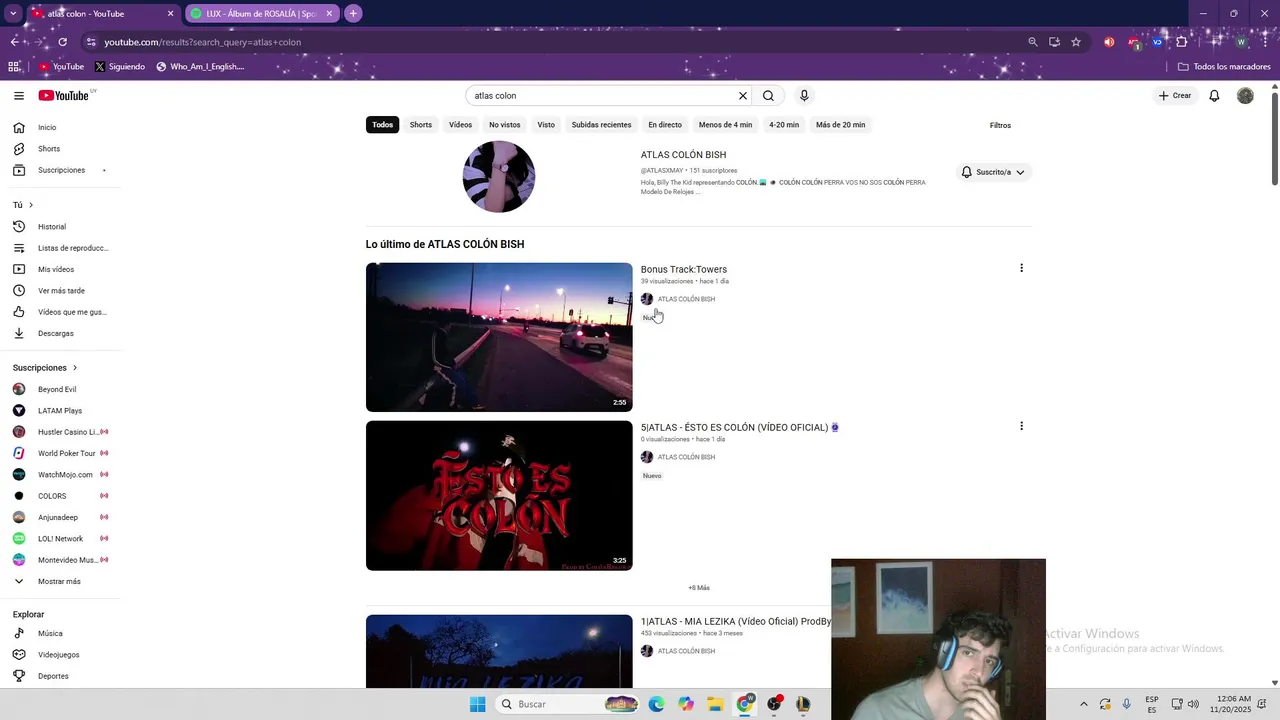Open Who_Am_I_English bookmark
This screenshot has width=1280, height=720.
point(200,67)
